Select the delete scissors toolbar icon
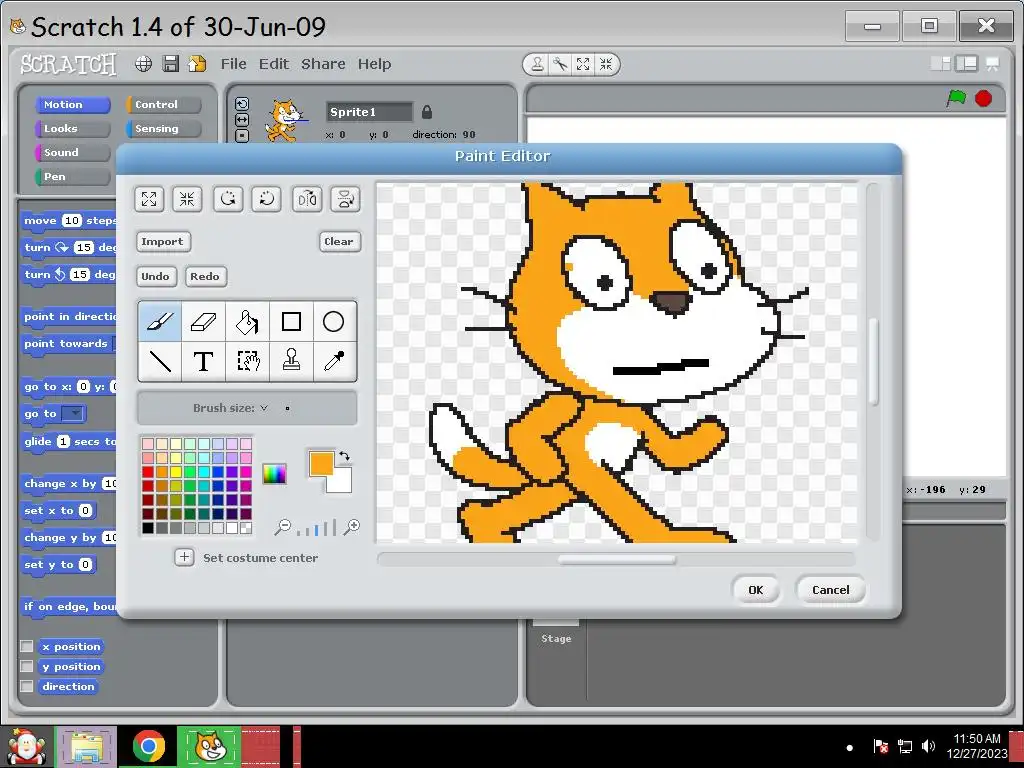 pos(560,64)
